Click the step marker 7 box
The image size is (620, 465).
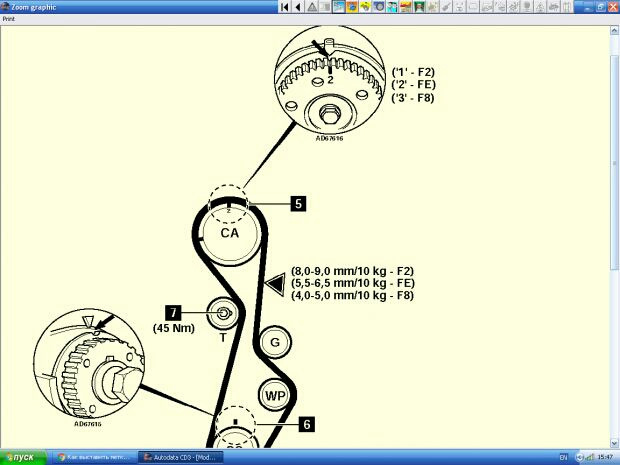click(173, 313)
